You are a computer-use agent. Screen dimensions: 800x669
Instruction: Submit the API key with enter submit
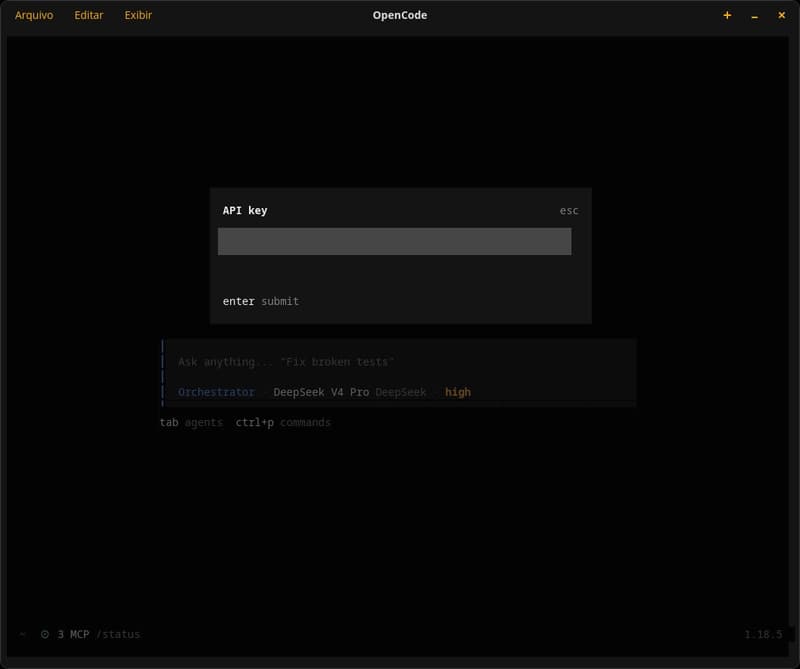pos(261,301)
